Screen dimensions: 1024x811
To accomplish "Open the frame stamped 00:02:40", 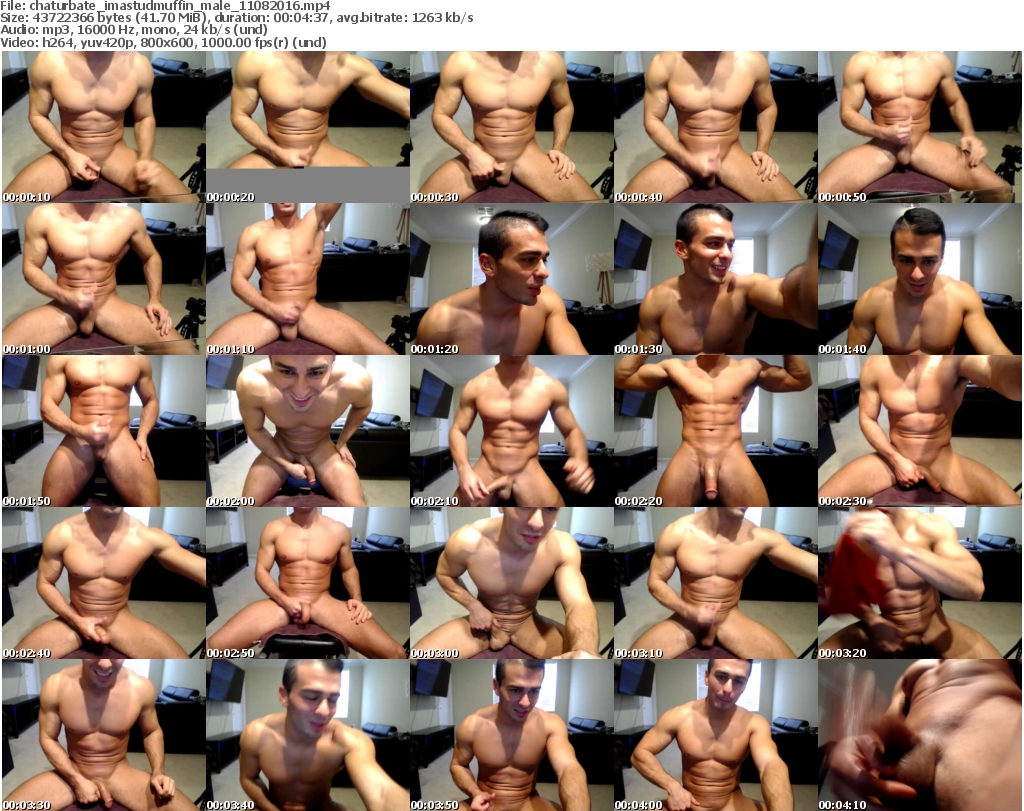I will pyautogui.click(x=104, y=583).
